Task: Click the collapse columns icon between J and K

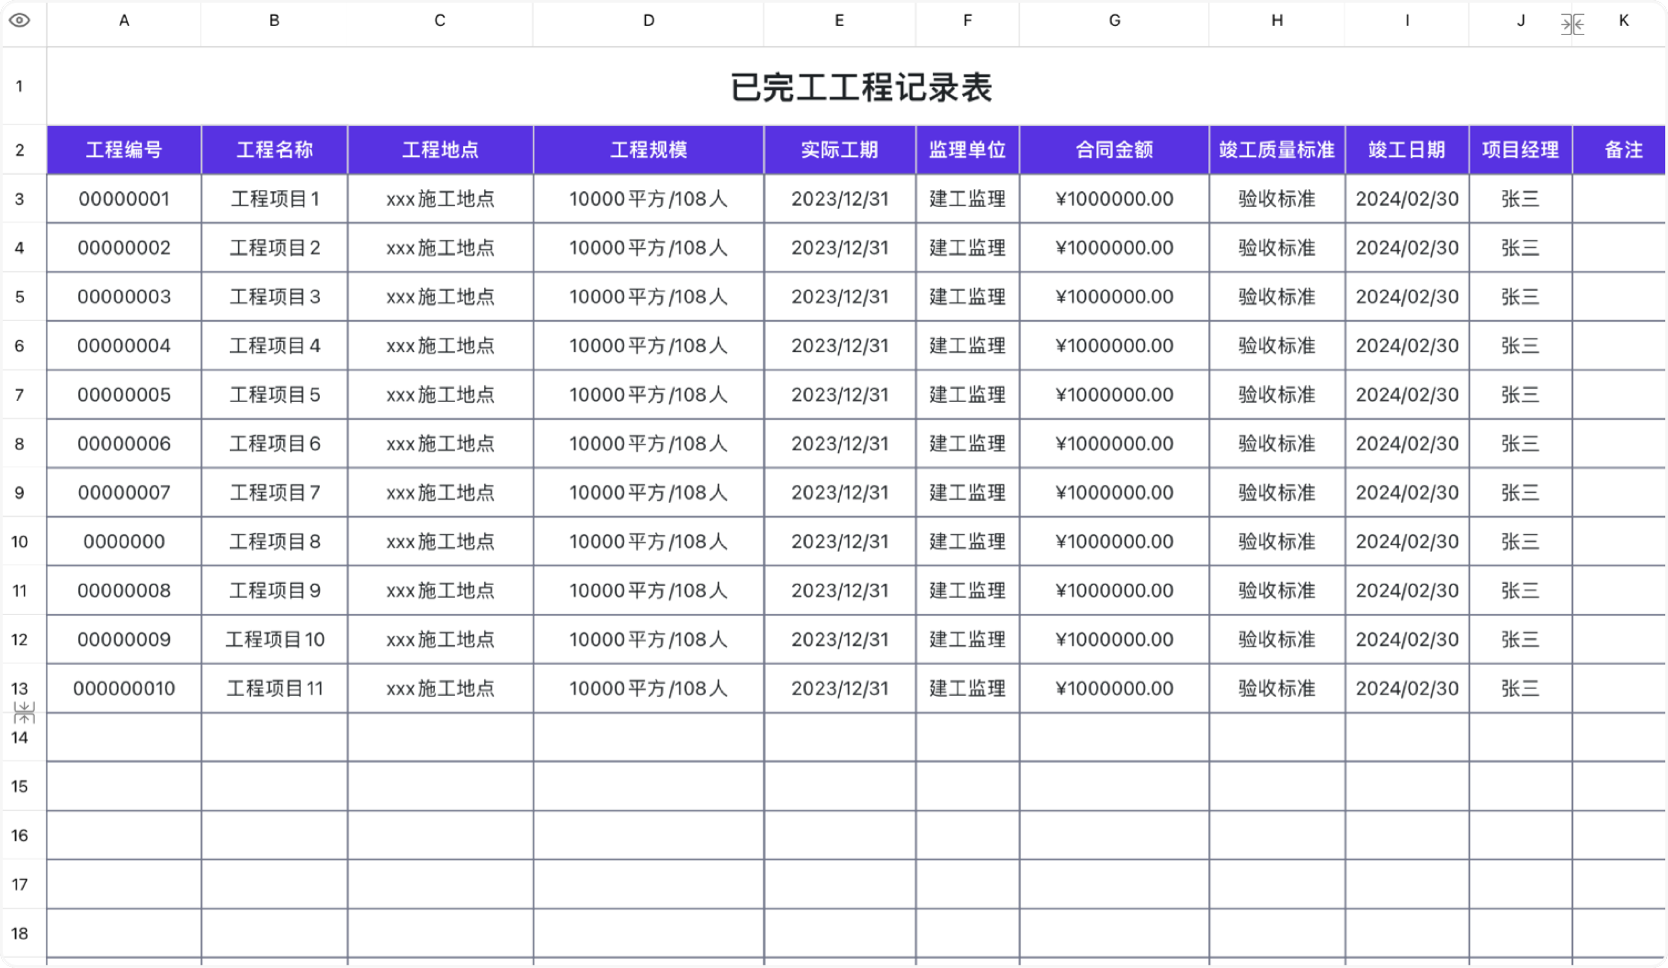Action: pos(1572,24)
